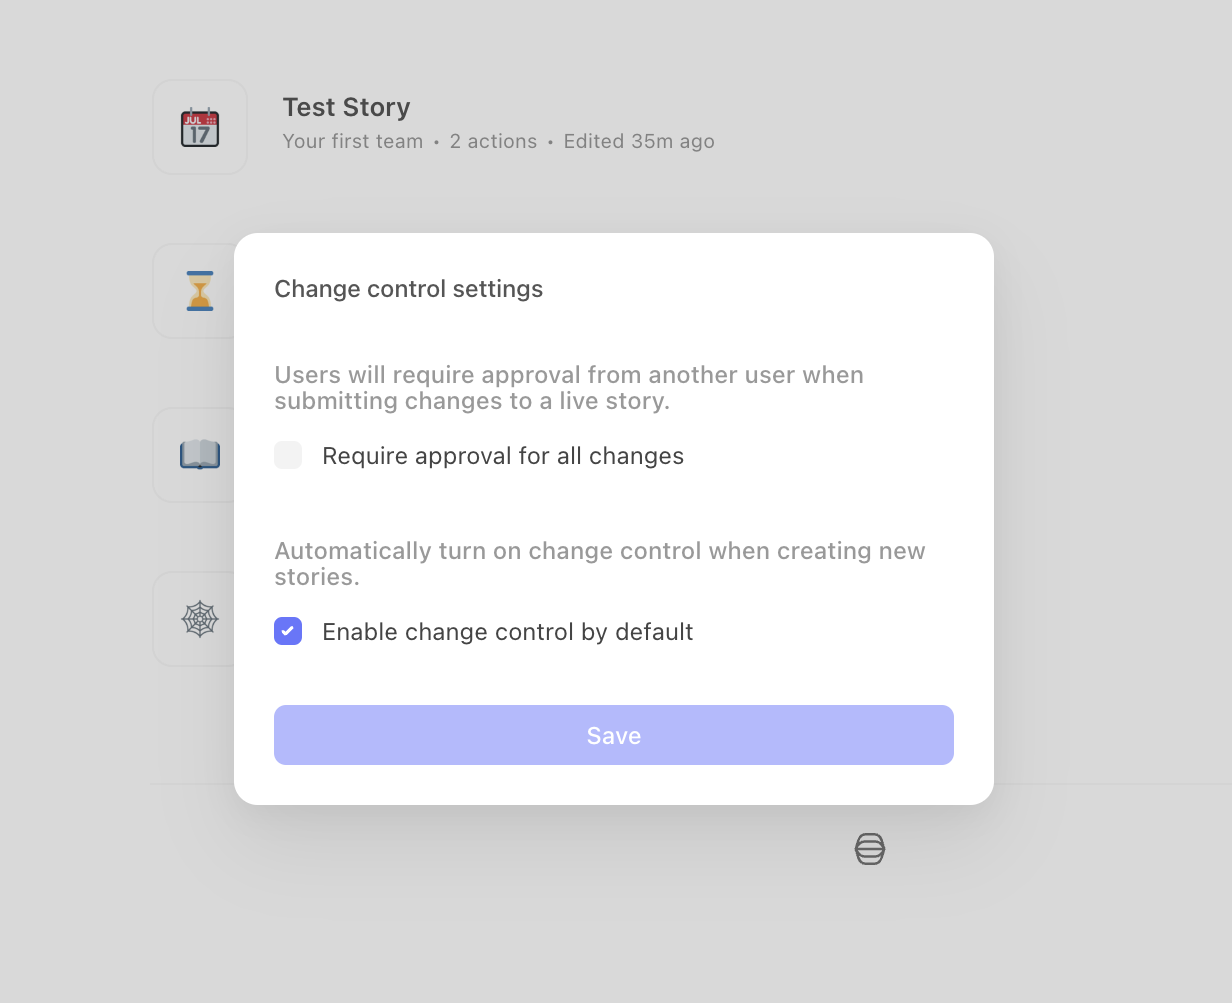
Task: Click the 'Automatically turn on change control' description
Action: click(600, 564)
